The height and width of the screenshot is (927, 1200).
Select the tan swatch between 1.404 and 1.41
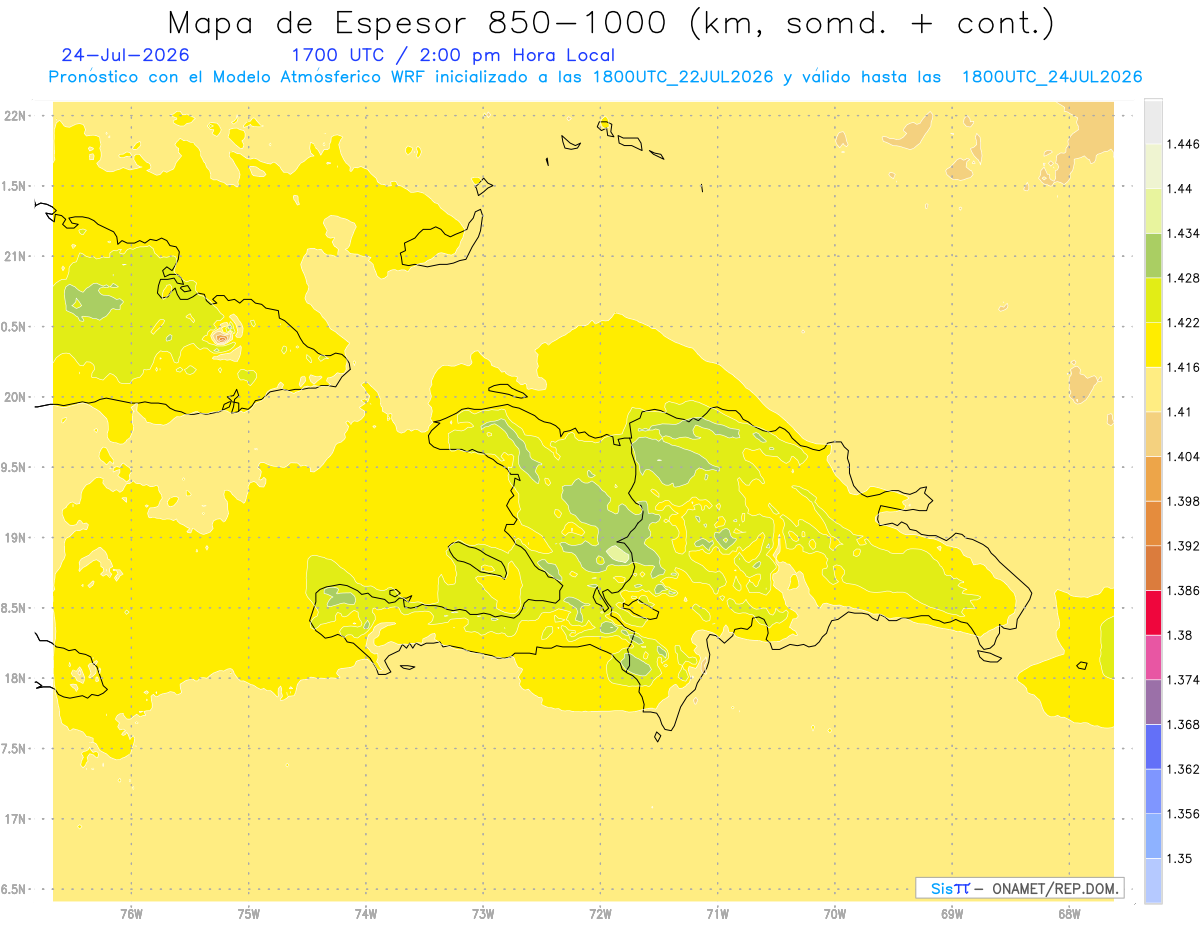[1153, 434]
